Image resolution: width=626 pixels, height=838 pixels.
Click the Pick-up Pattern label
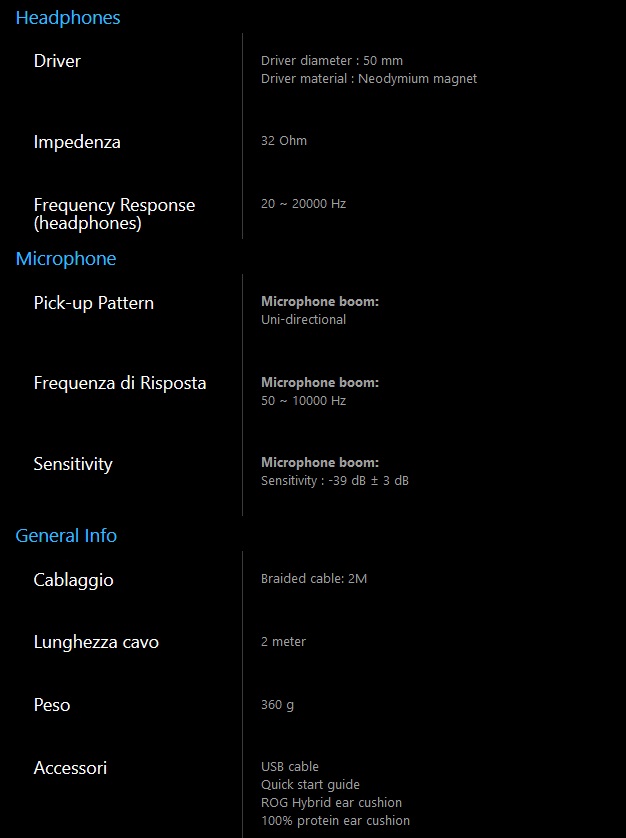click(x=94, y=303)
